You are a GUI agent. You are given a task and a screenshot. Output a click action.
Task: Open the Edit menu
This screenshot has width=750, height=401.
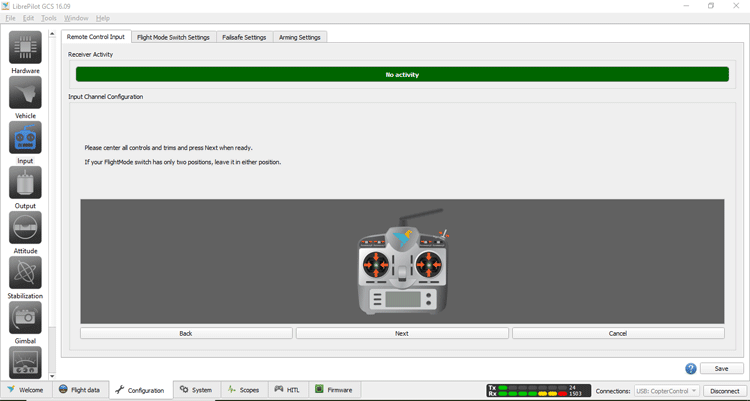(x=28, y=18)
